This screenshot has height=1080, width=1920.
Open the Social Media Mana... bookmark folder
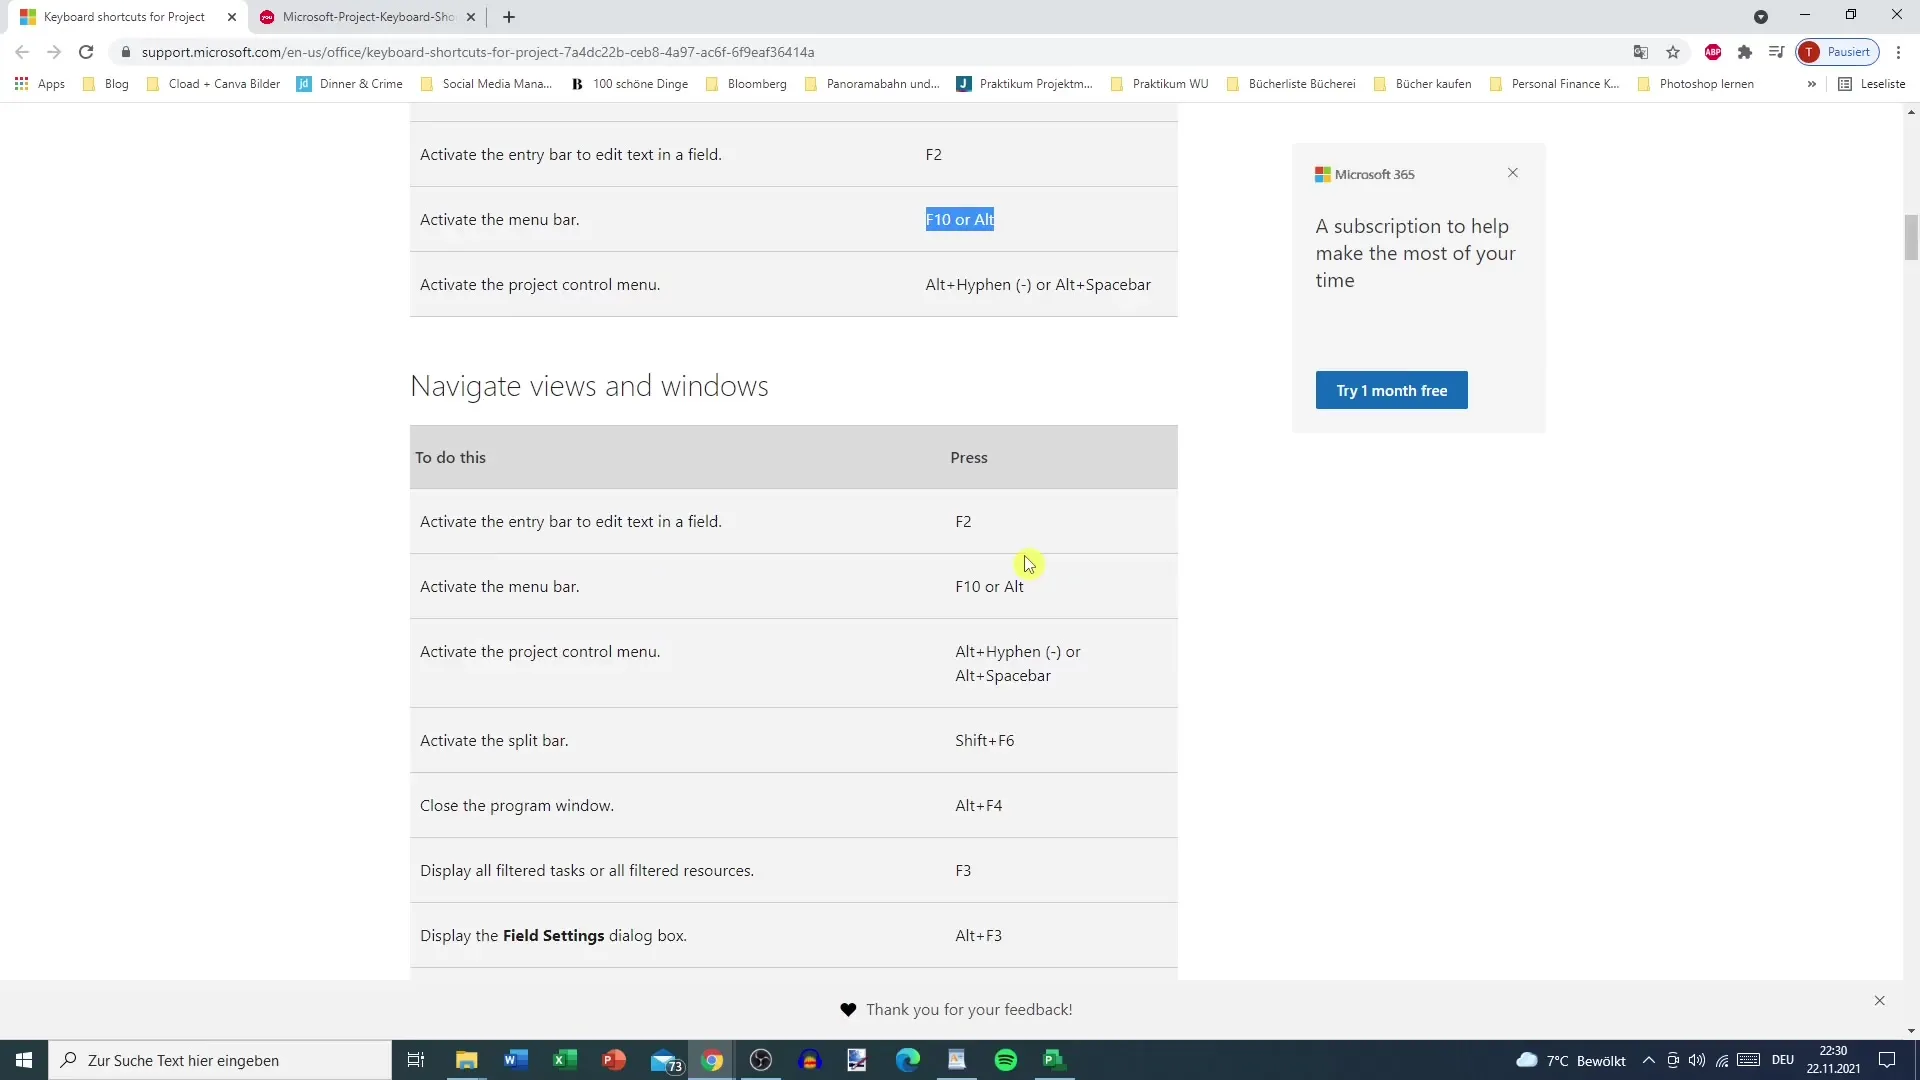pyautogui.click(x=486, y=84)
